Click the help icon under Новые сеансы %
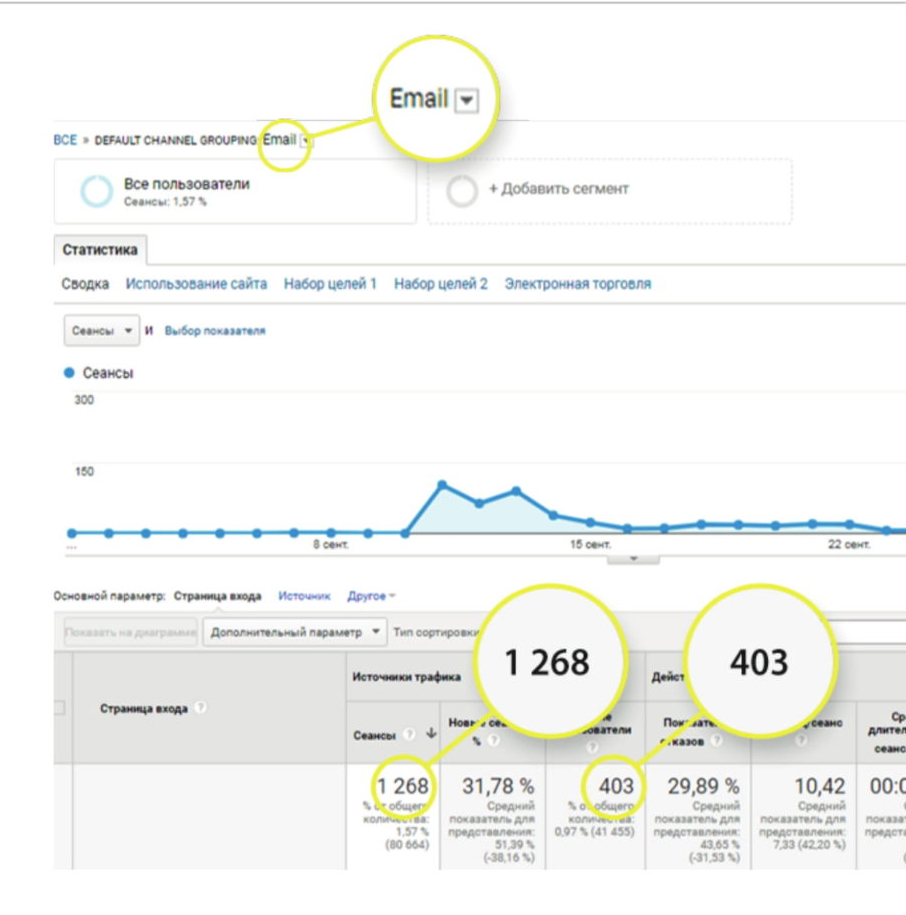The width and height of the screenshot is (906, 915). pyautogui.click(x=493, y=741)
